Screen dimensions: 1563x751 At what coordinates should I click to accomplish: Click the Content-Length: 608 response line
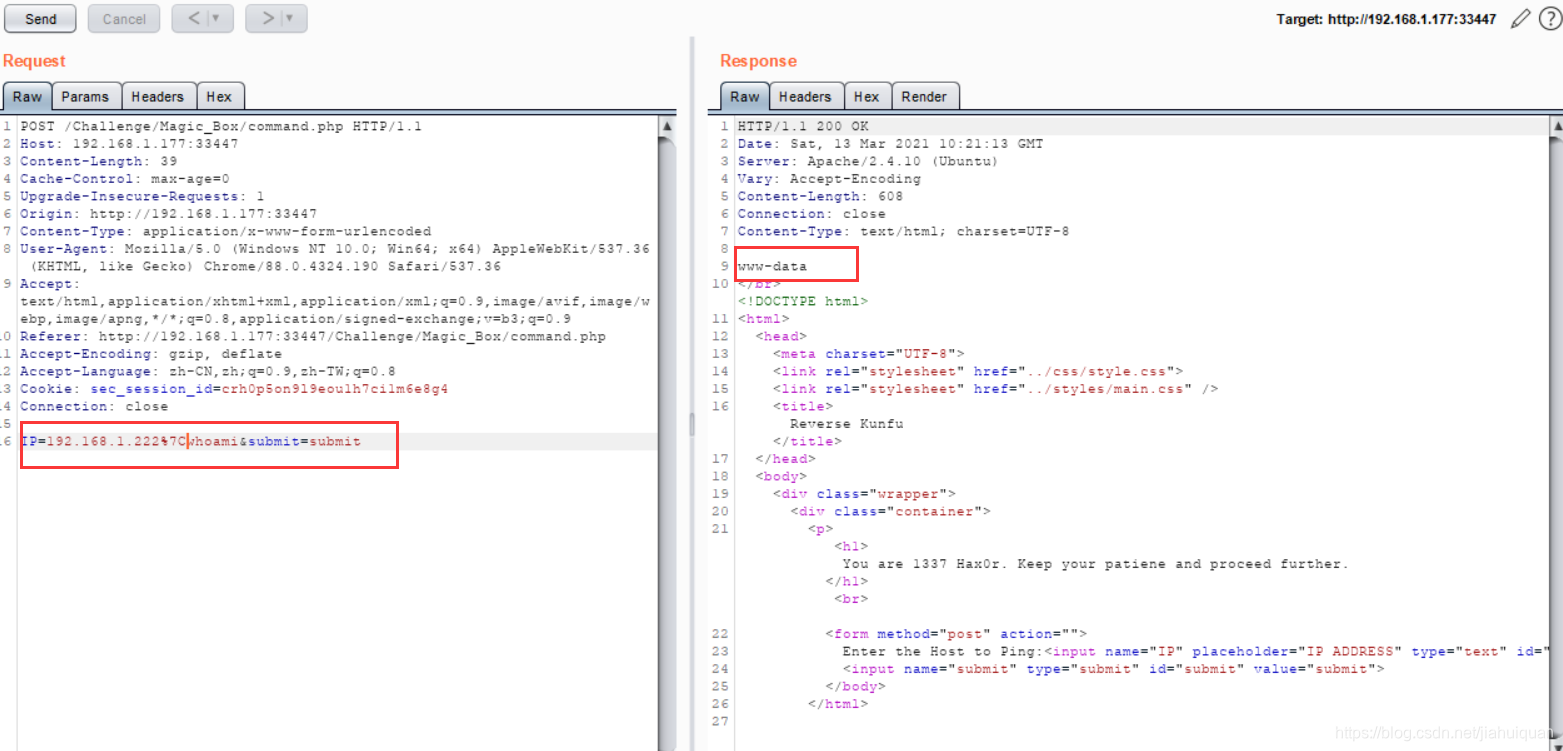[820, 196]
